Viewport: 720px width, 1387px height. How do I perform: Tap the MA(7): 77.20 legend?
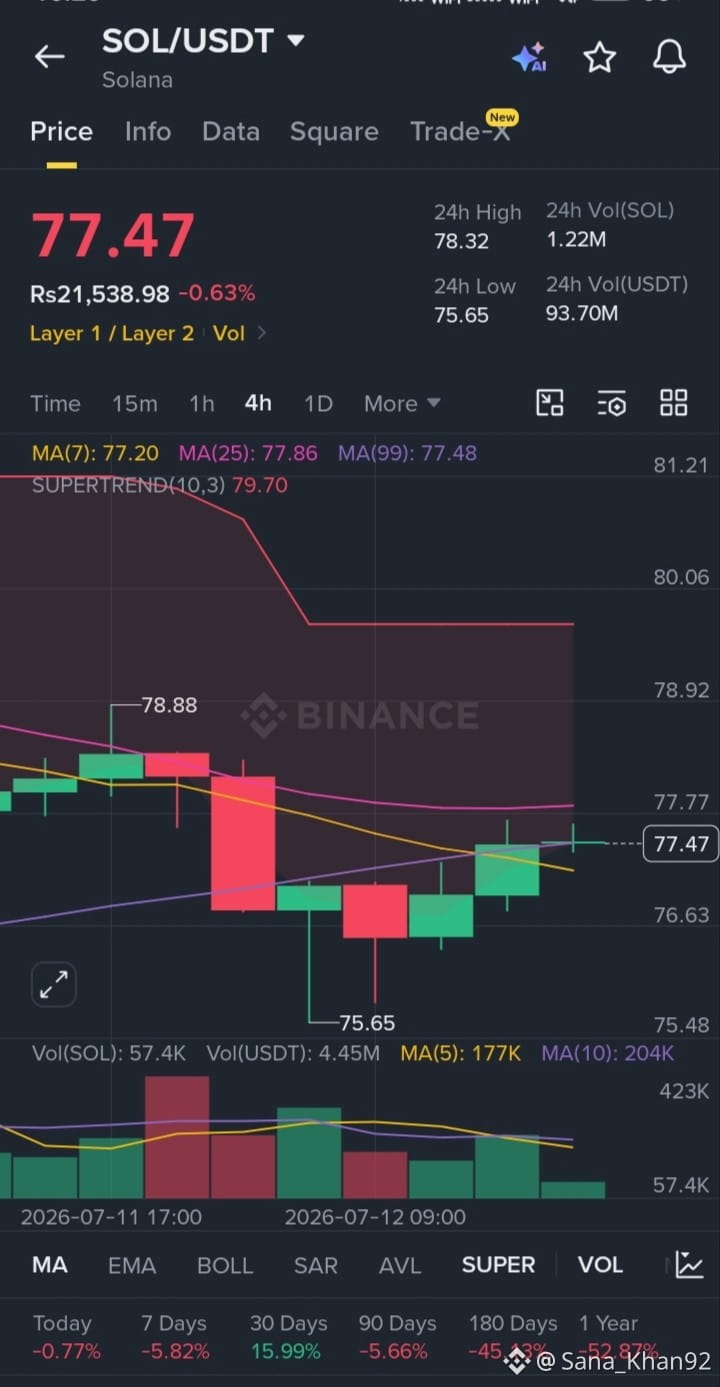[95, 453]
